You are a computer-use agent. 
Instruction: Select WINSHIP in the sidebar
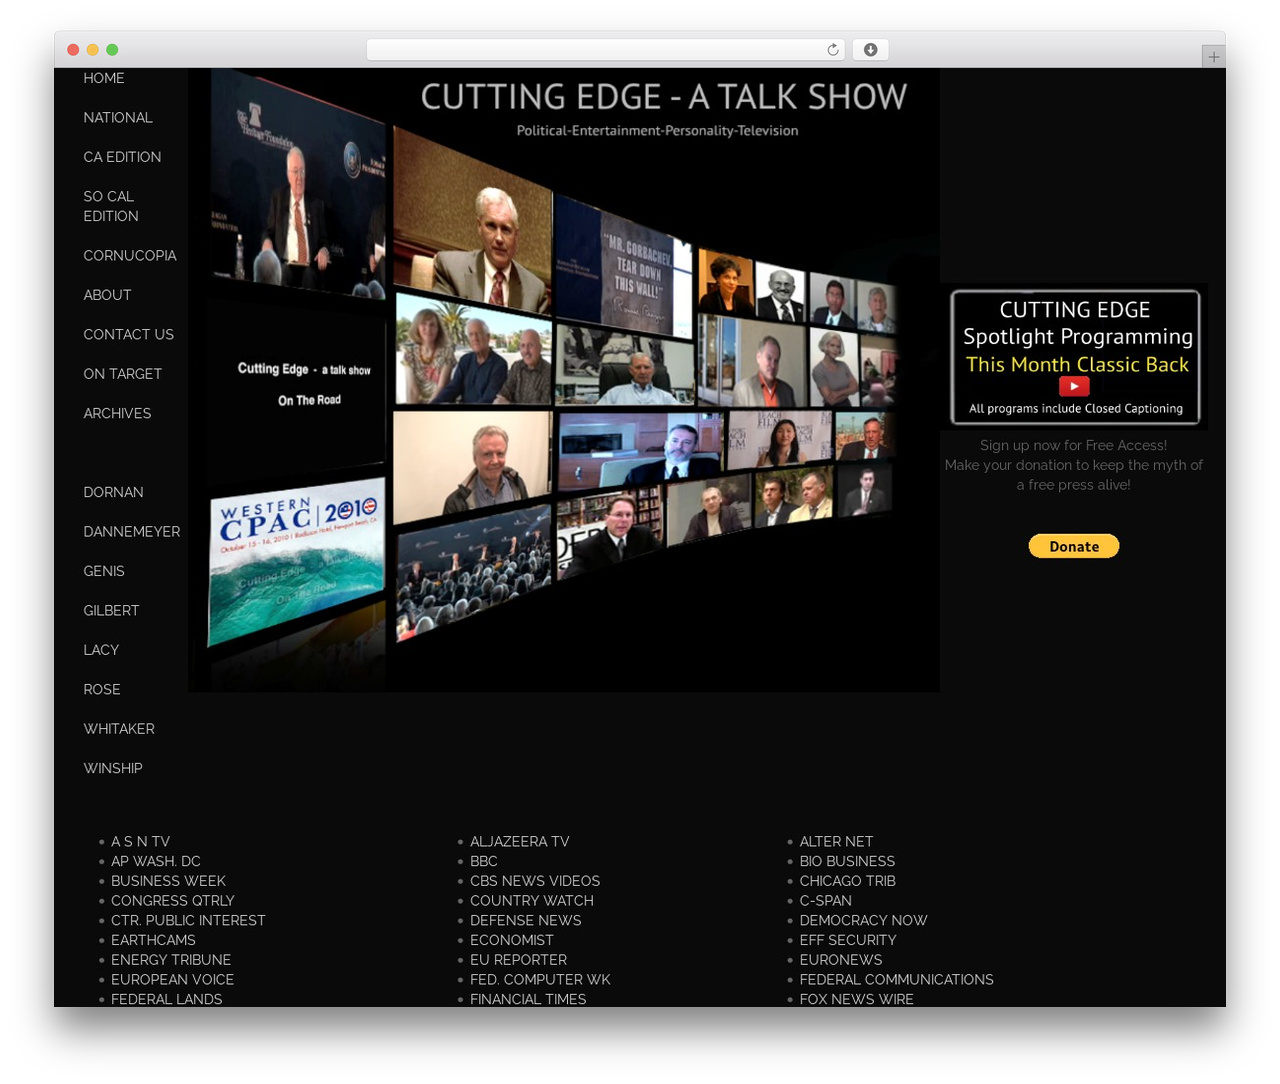[x=113, y=769]
